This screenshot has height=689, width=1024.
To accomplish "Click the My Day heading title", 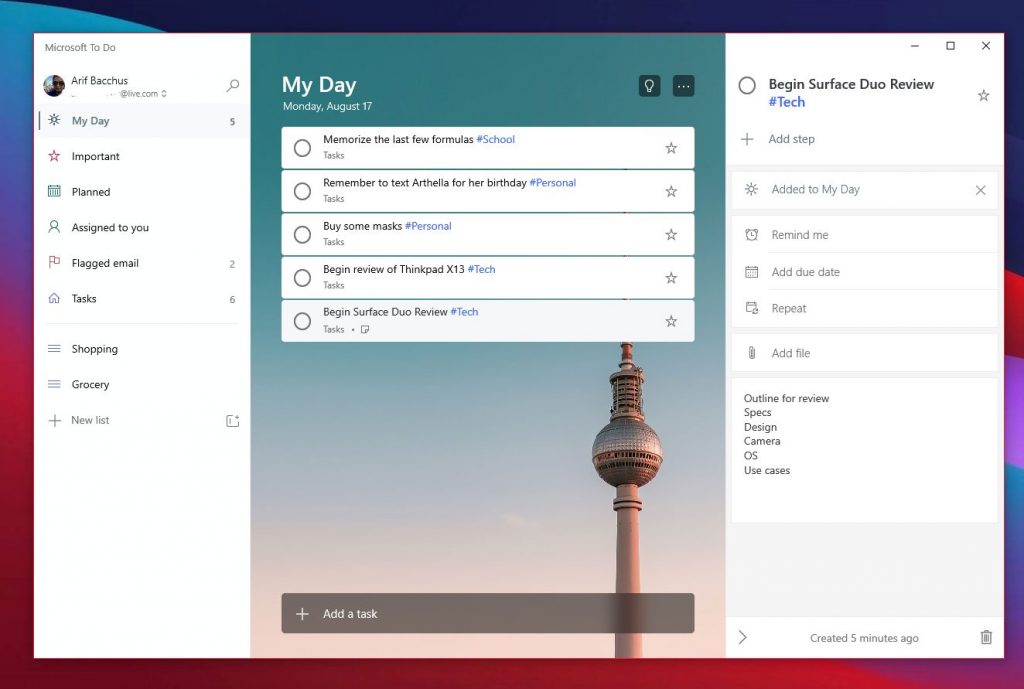I will 319,85.
